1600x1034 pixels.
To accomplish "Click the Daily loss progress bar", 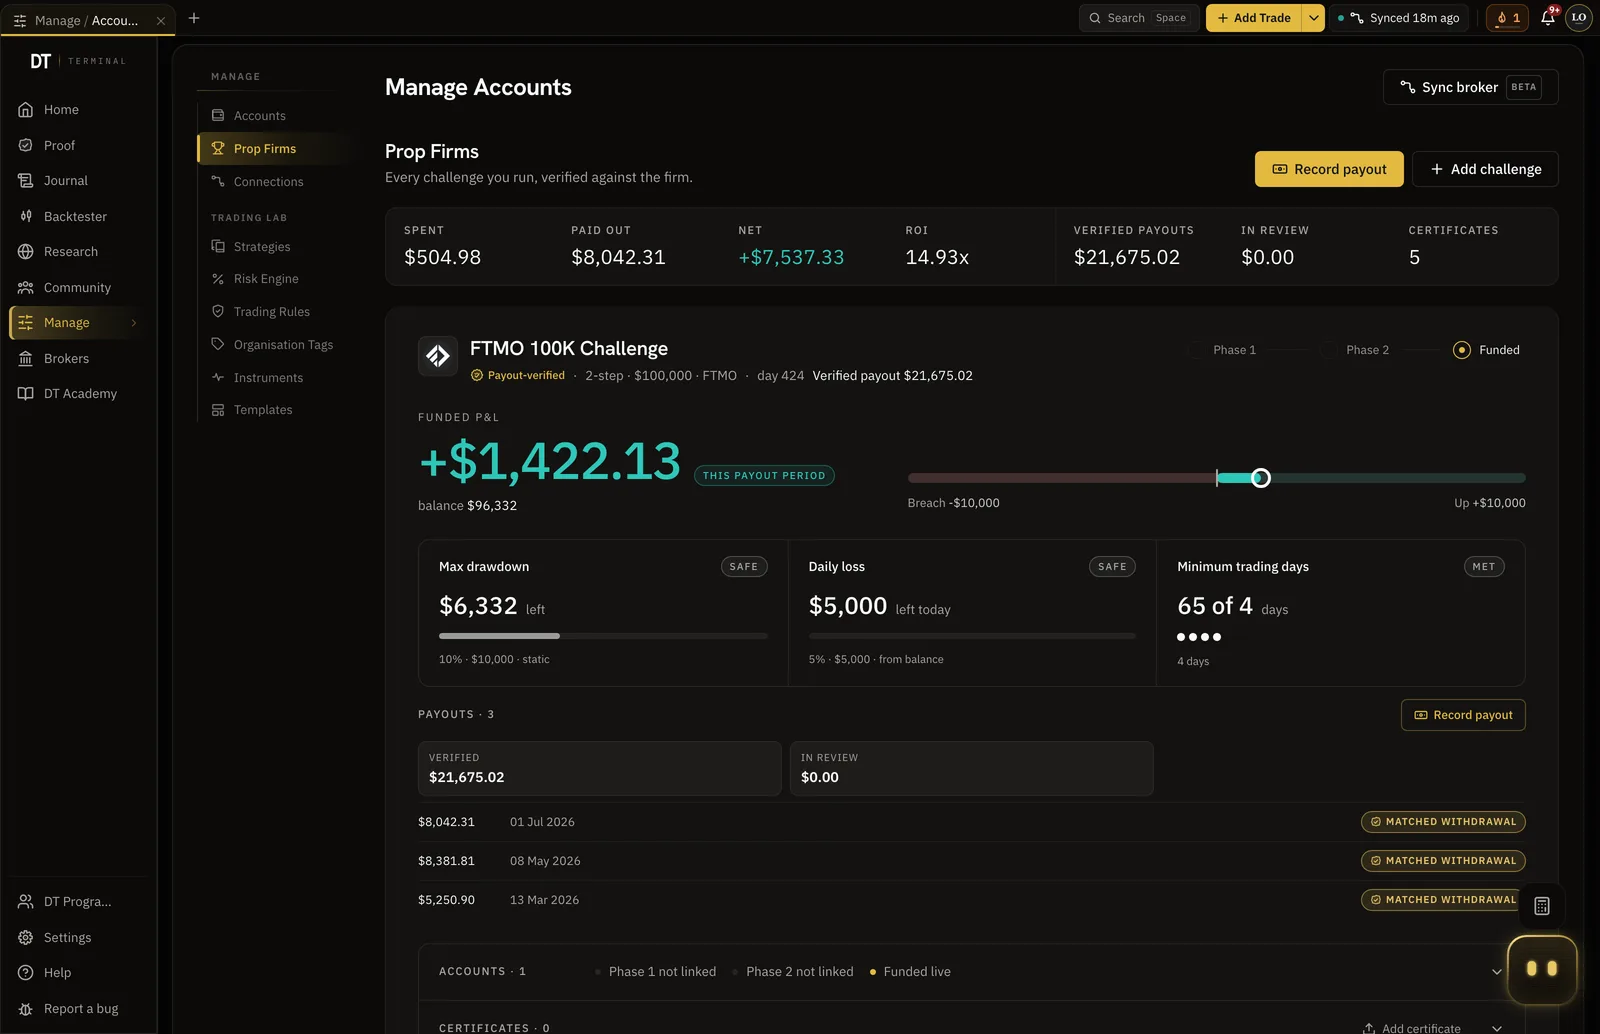I will click(x=972, y=636).
